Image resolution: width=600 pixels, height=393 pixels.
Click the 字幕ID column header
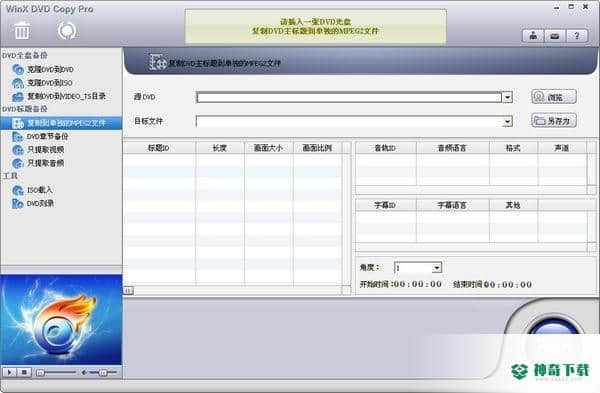click(x=385, y=205)
